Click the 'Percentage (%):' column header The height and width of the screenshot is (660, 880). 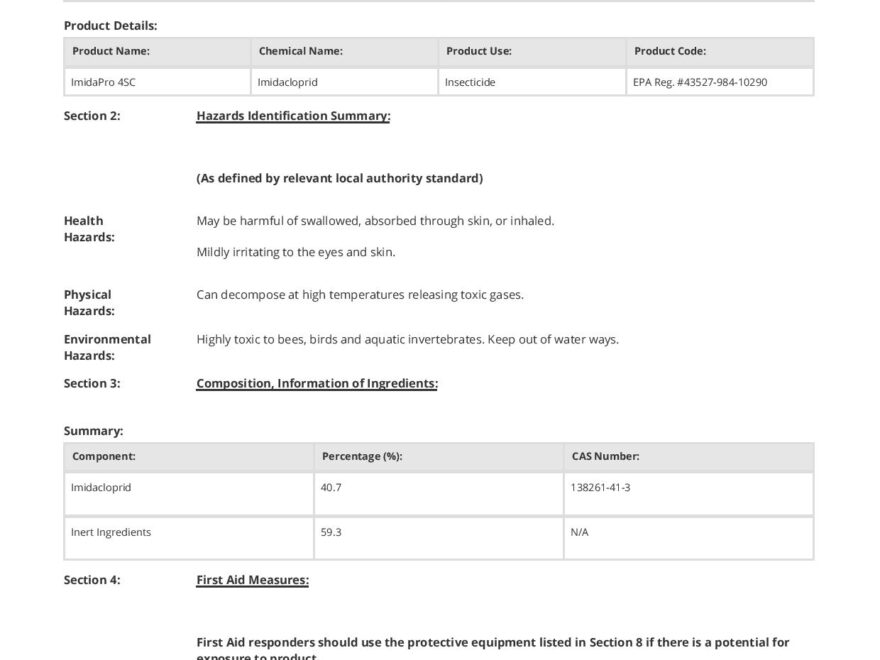click(x=362, y=456)
